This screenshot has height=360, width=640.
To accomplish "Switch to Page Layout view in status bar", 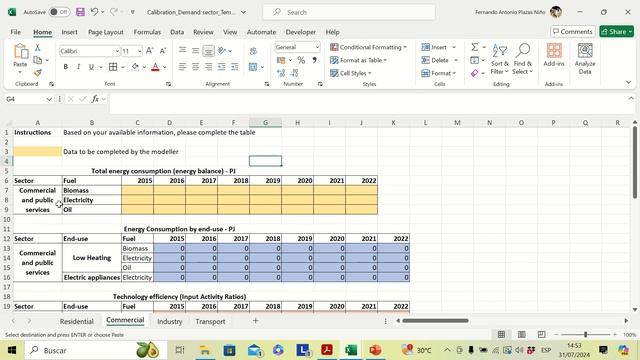I will (522, 335).
